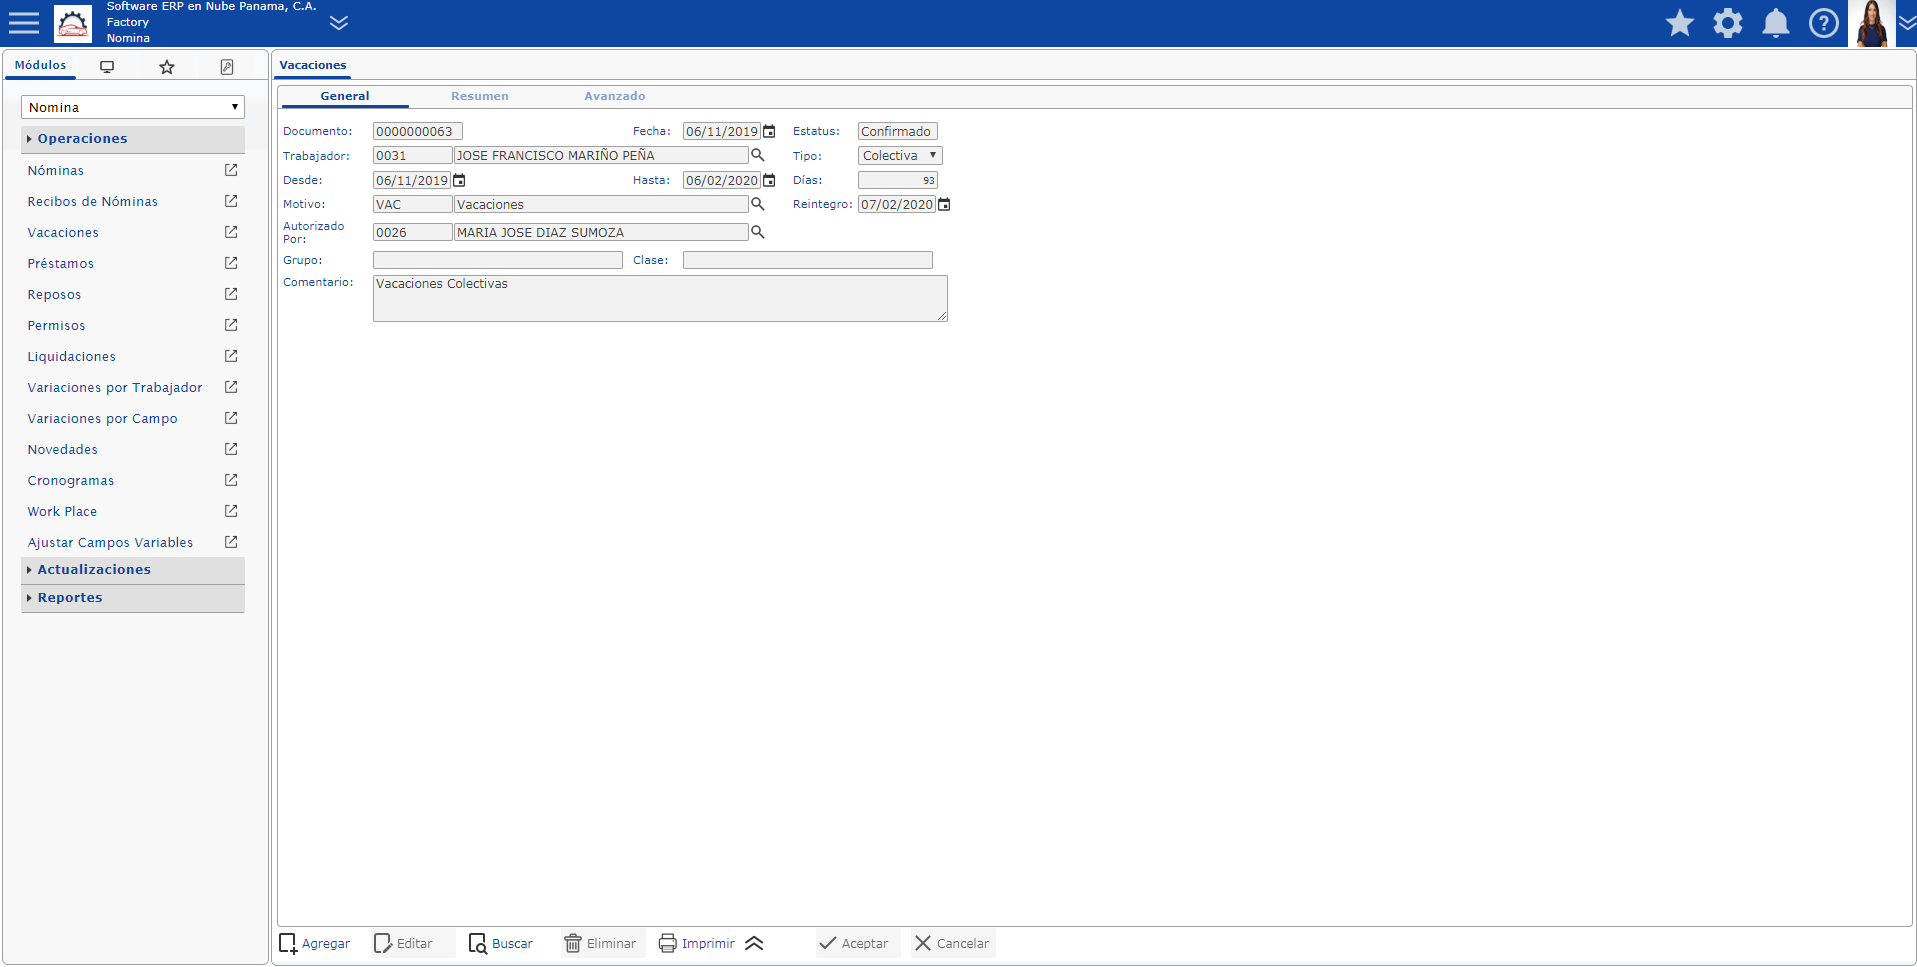The width and height of the screenshot is (1917, 967).
Task: Open Préstamos external link icon
Action: 231,263
